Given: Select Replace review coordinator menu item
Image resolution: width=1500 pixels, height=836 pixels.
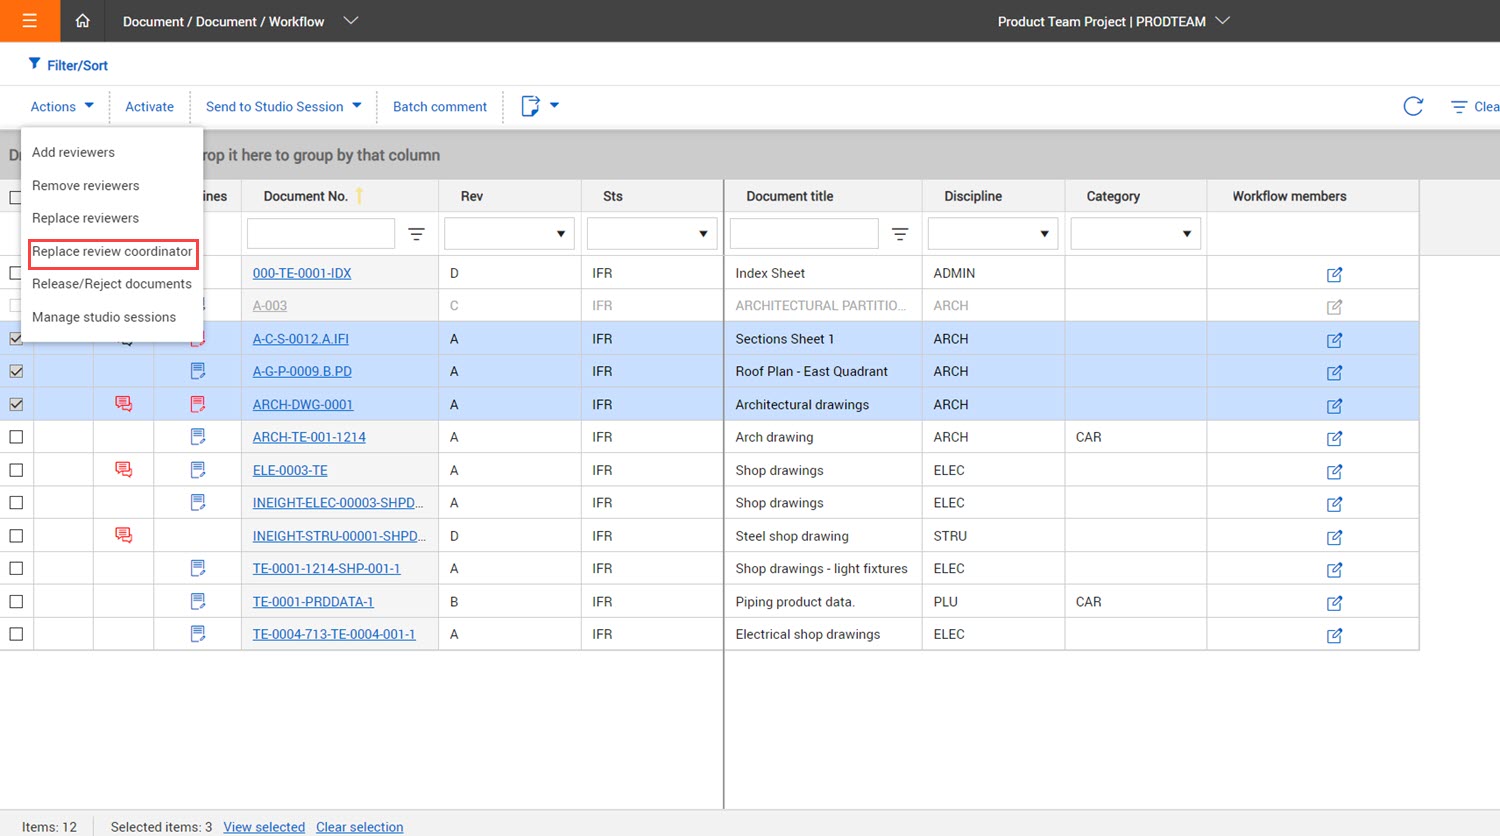Looking at the screenshot, I should click(x=112, y=252).
